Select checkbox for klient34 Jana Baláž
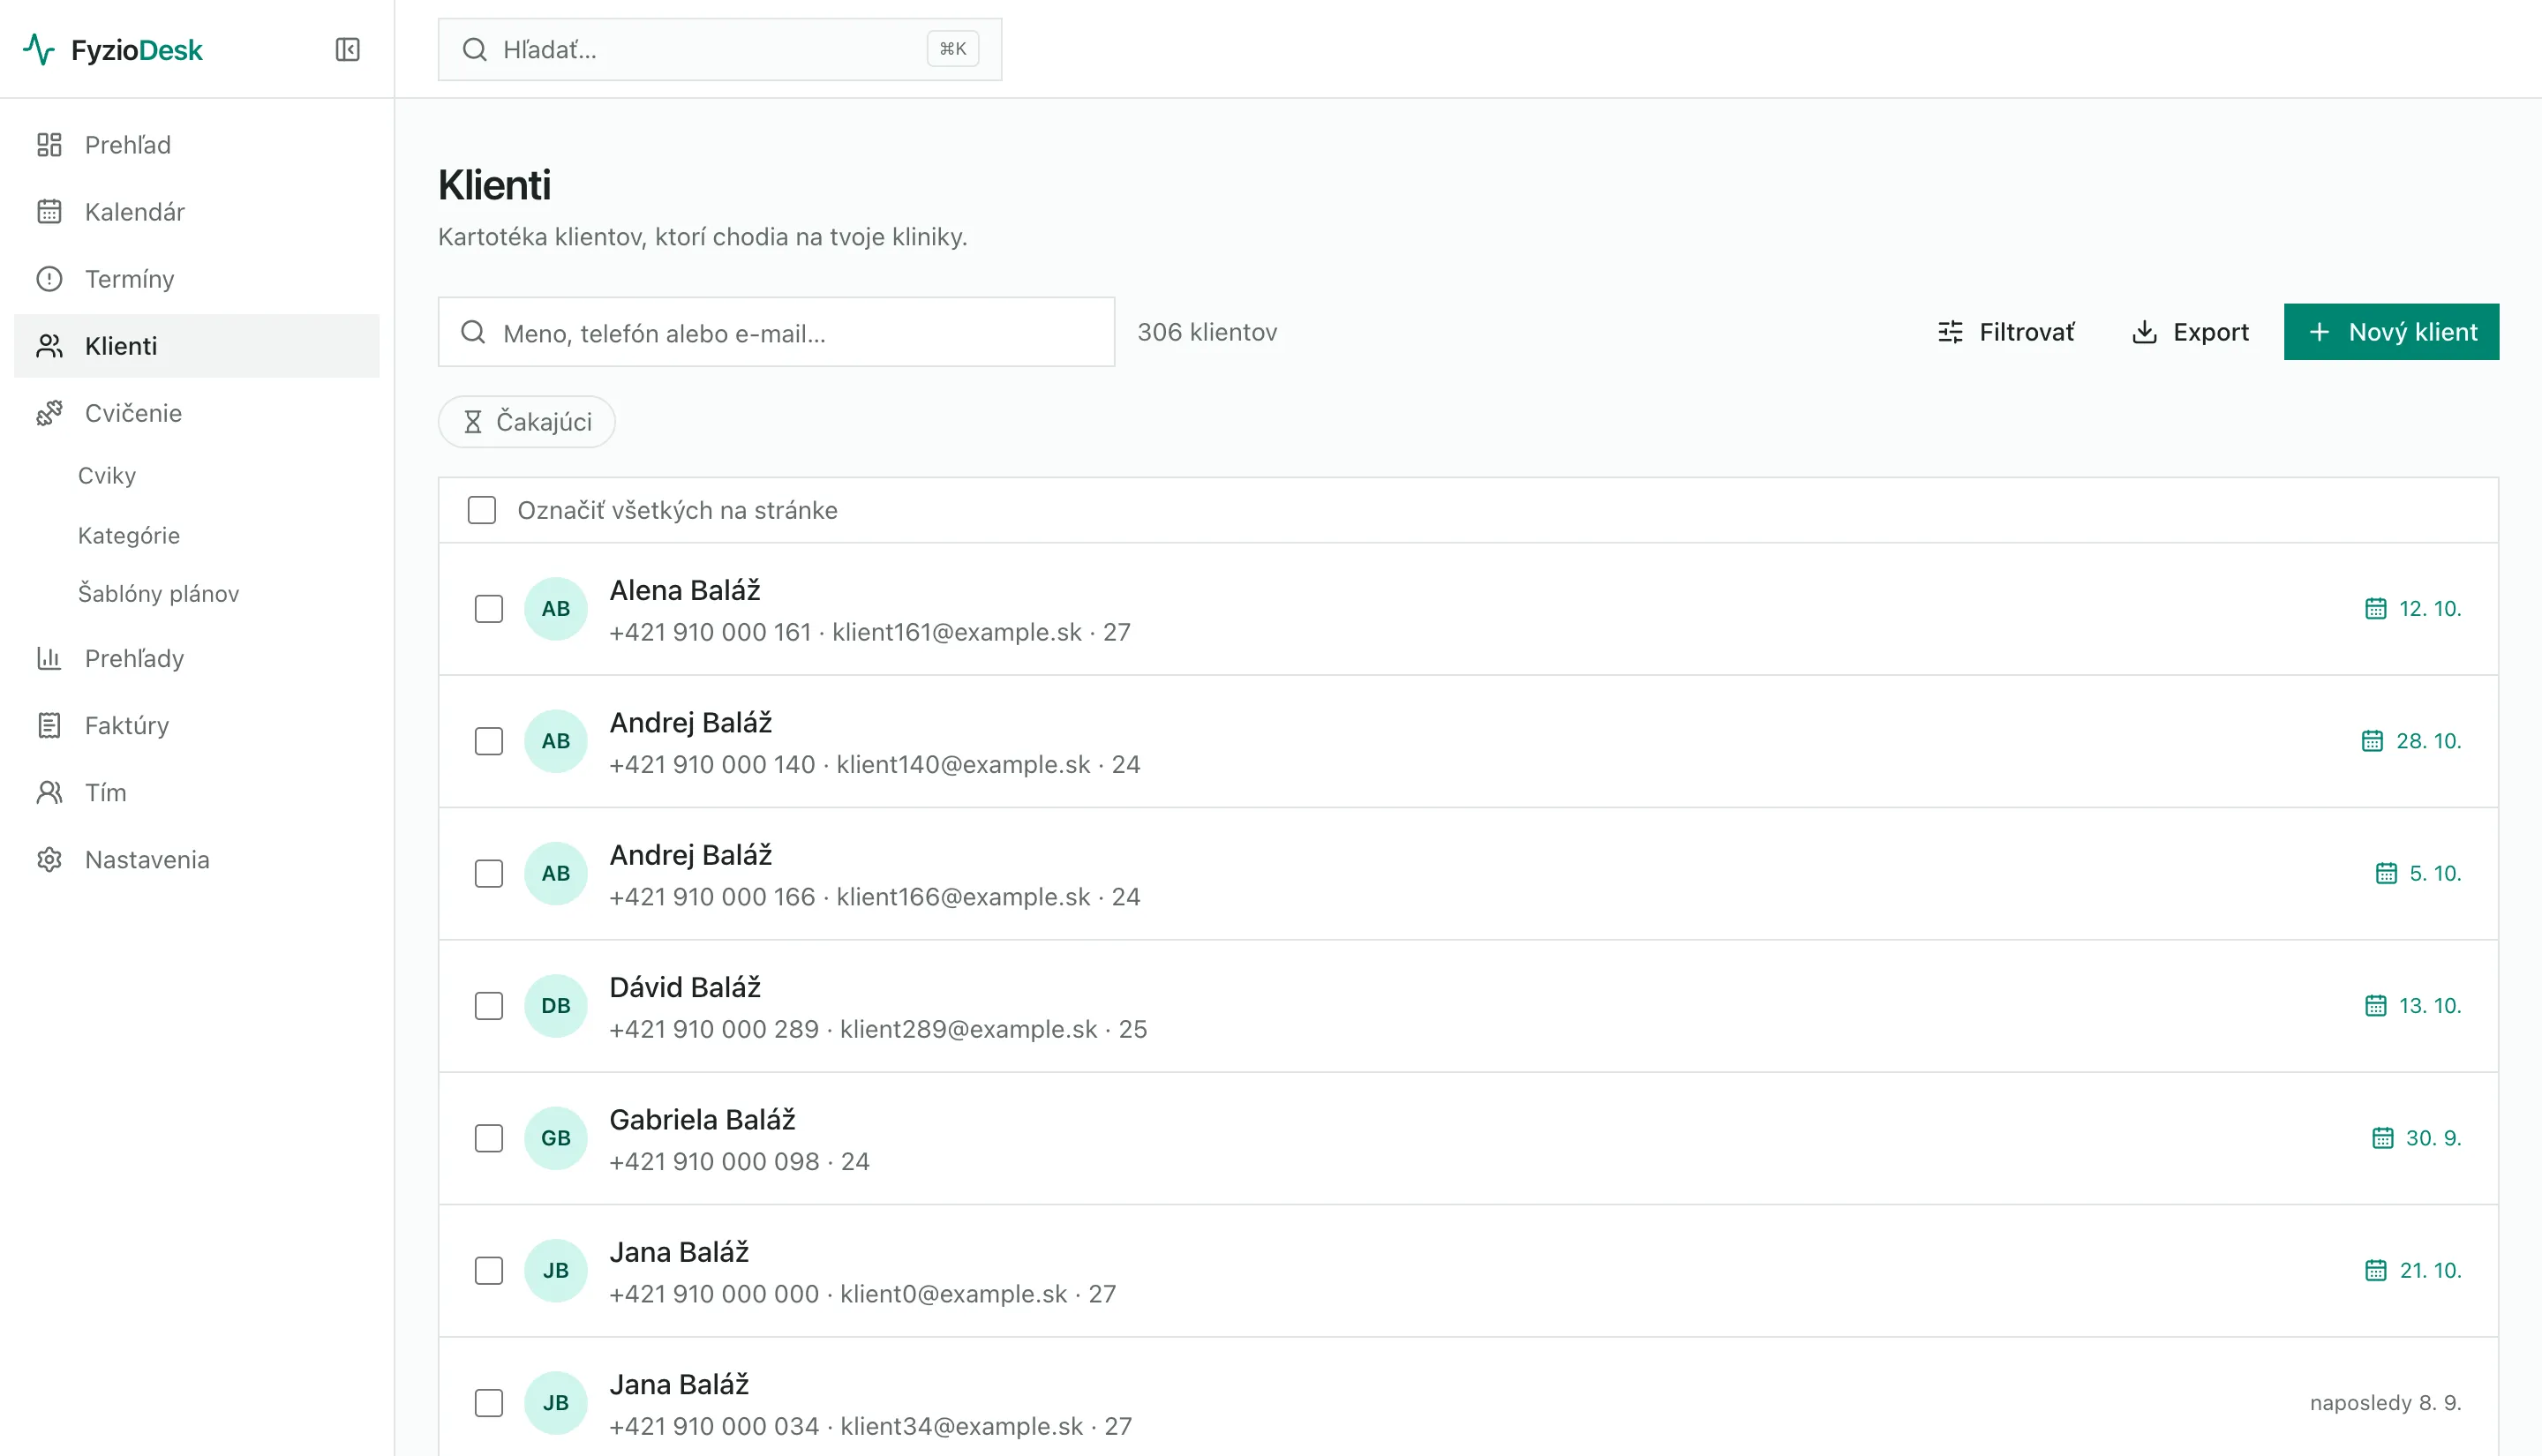Screen dimensions: 2542x1456 click(x=489, y=1403)
